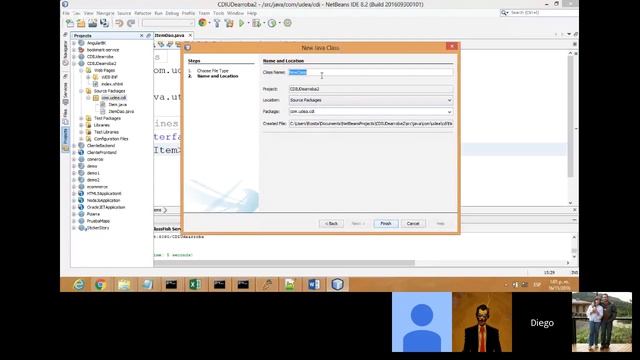Open the Location dropdown in dialog
Viewport: 640px width, 360px height.
[x=449, y=100]
